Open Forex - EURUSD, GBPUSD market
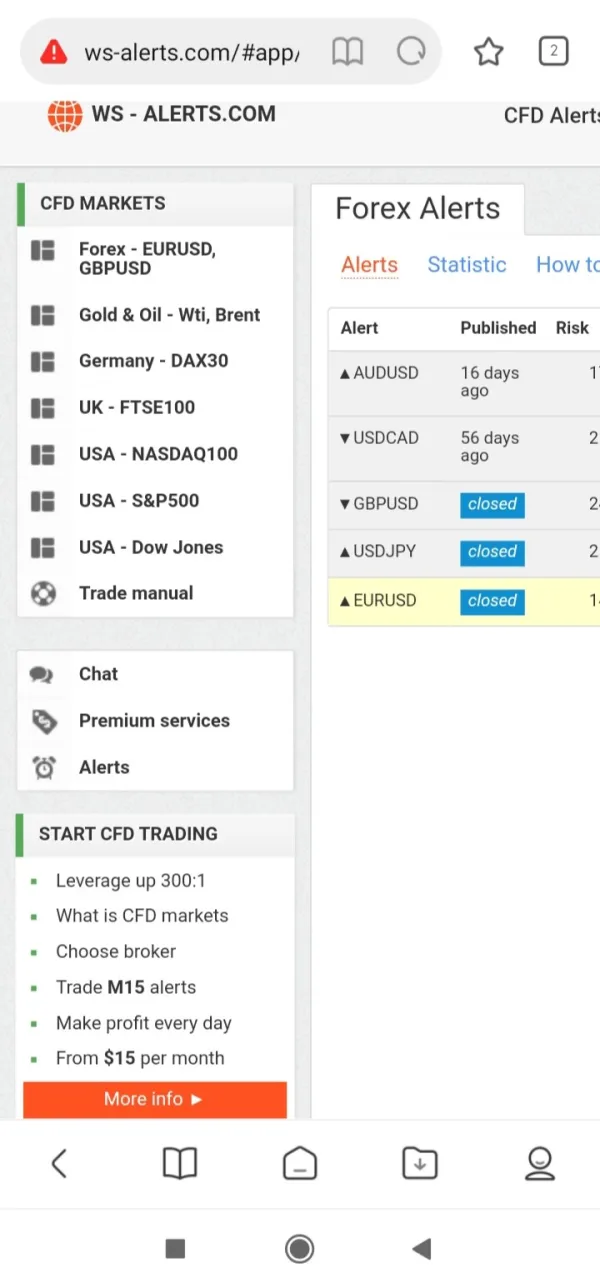 click(x=147, y=259)
